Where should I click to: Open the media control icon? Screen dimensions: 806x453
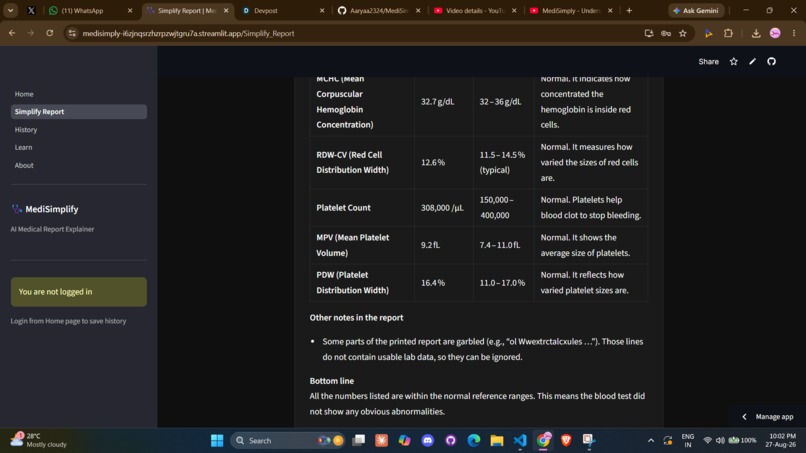[x=708, y=33]
